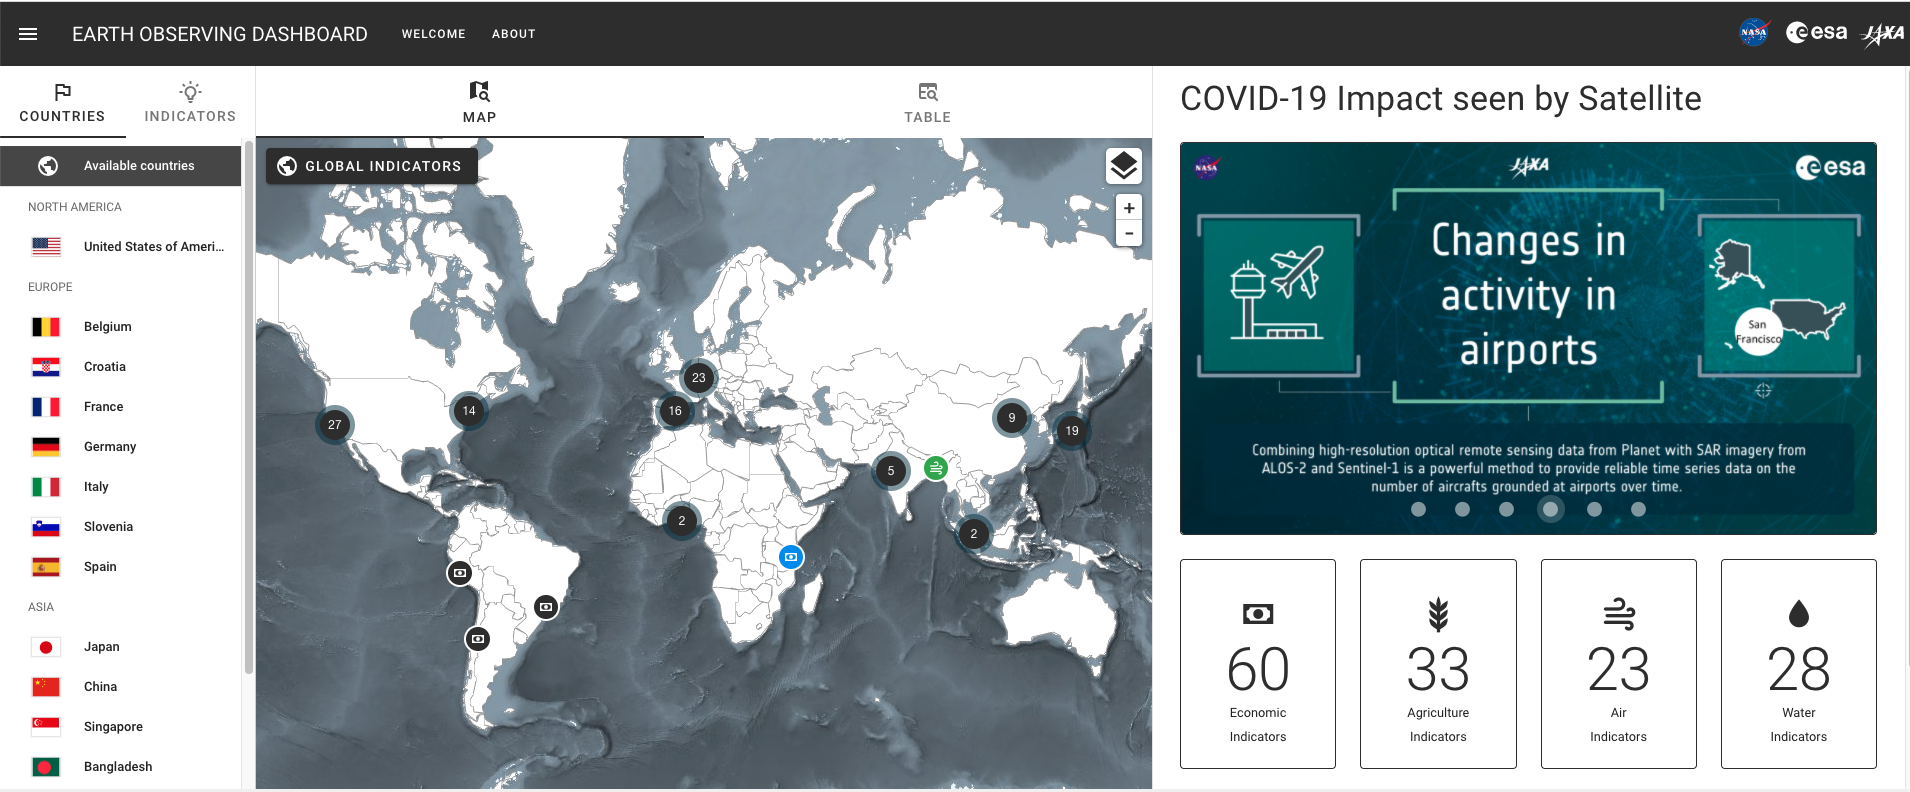Screen dimensions: 1910x792
Task: Switch to the Table tab
Action: coord(928,103)
